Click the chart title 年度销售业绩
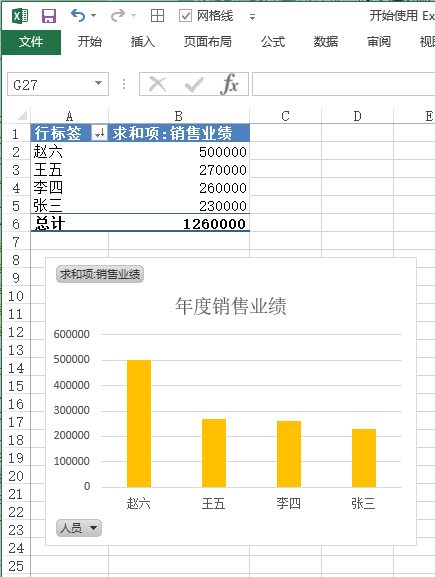The image size is (435, 577). (230, 306)
